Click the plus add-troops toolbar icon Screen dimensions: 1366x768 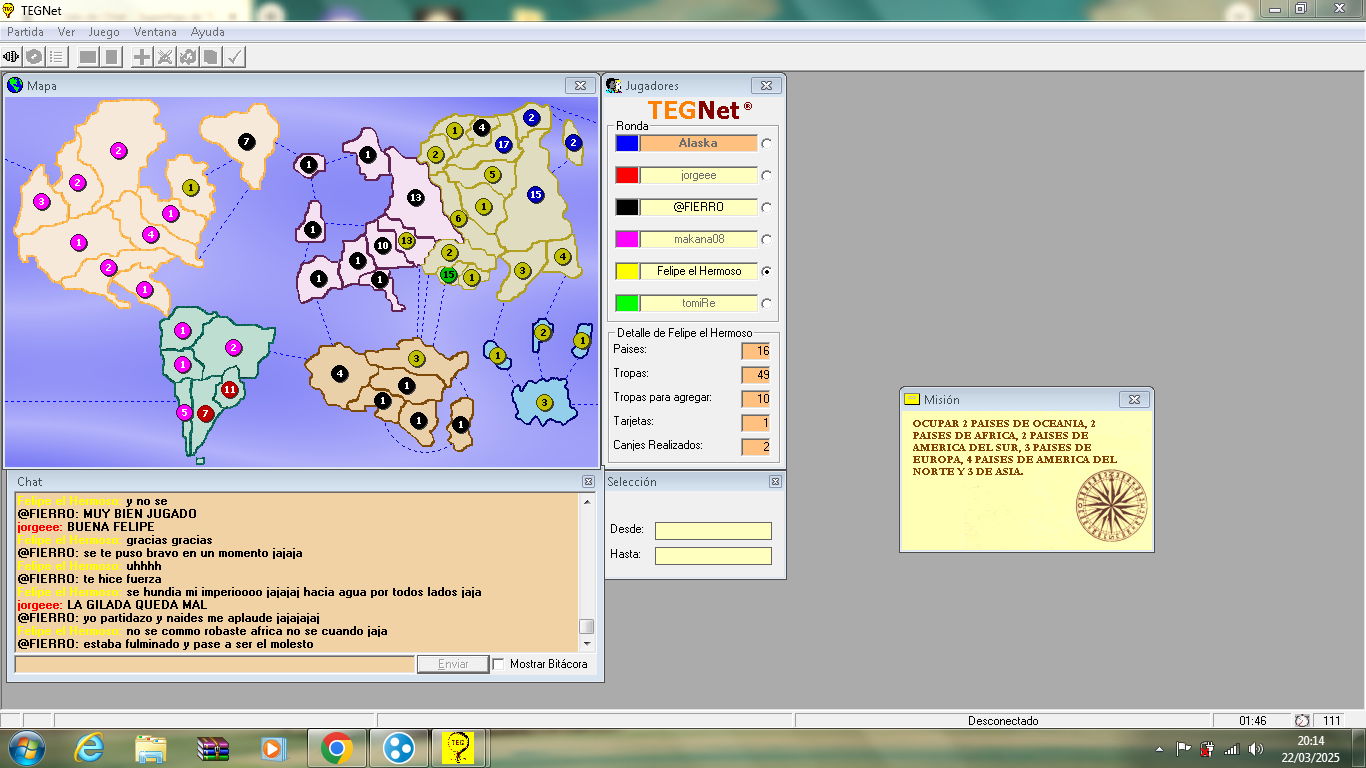click(142, 57)
